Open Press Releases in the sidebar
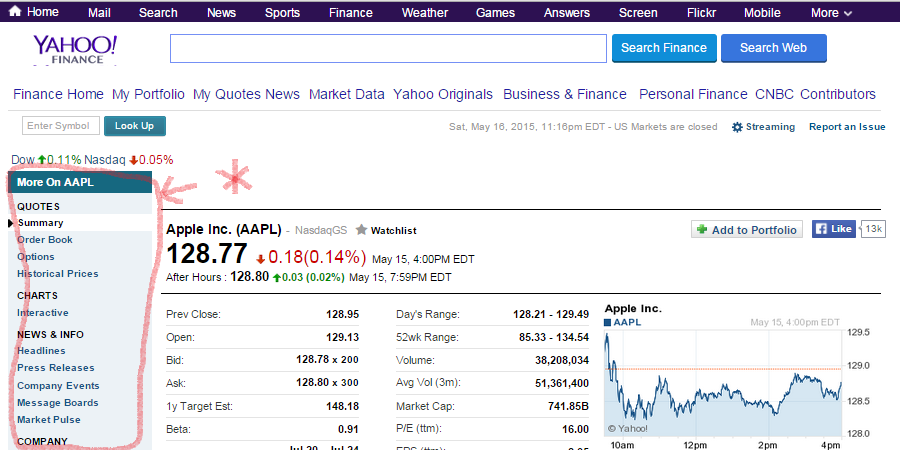This screenshot has height=450, width=900. pyautogui.click(x=56, y=367)
